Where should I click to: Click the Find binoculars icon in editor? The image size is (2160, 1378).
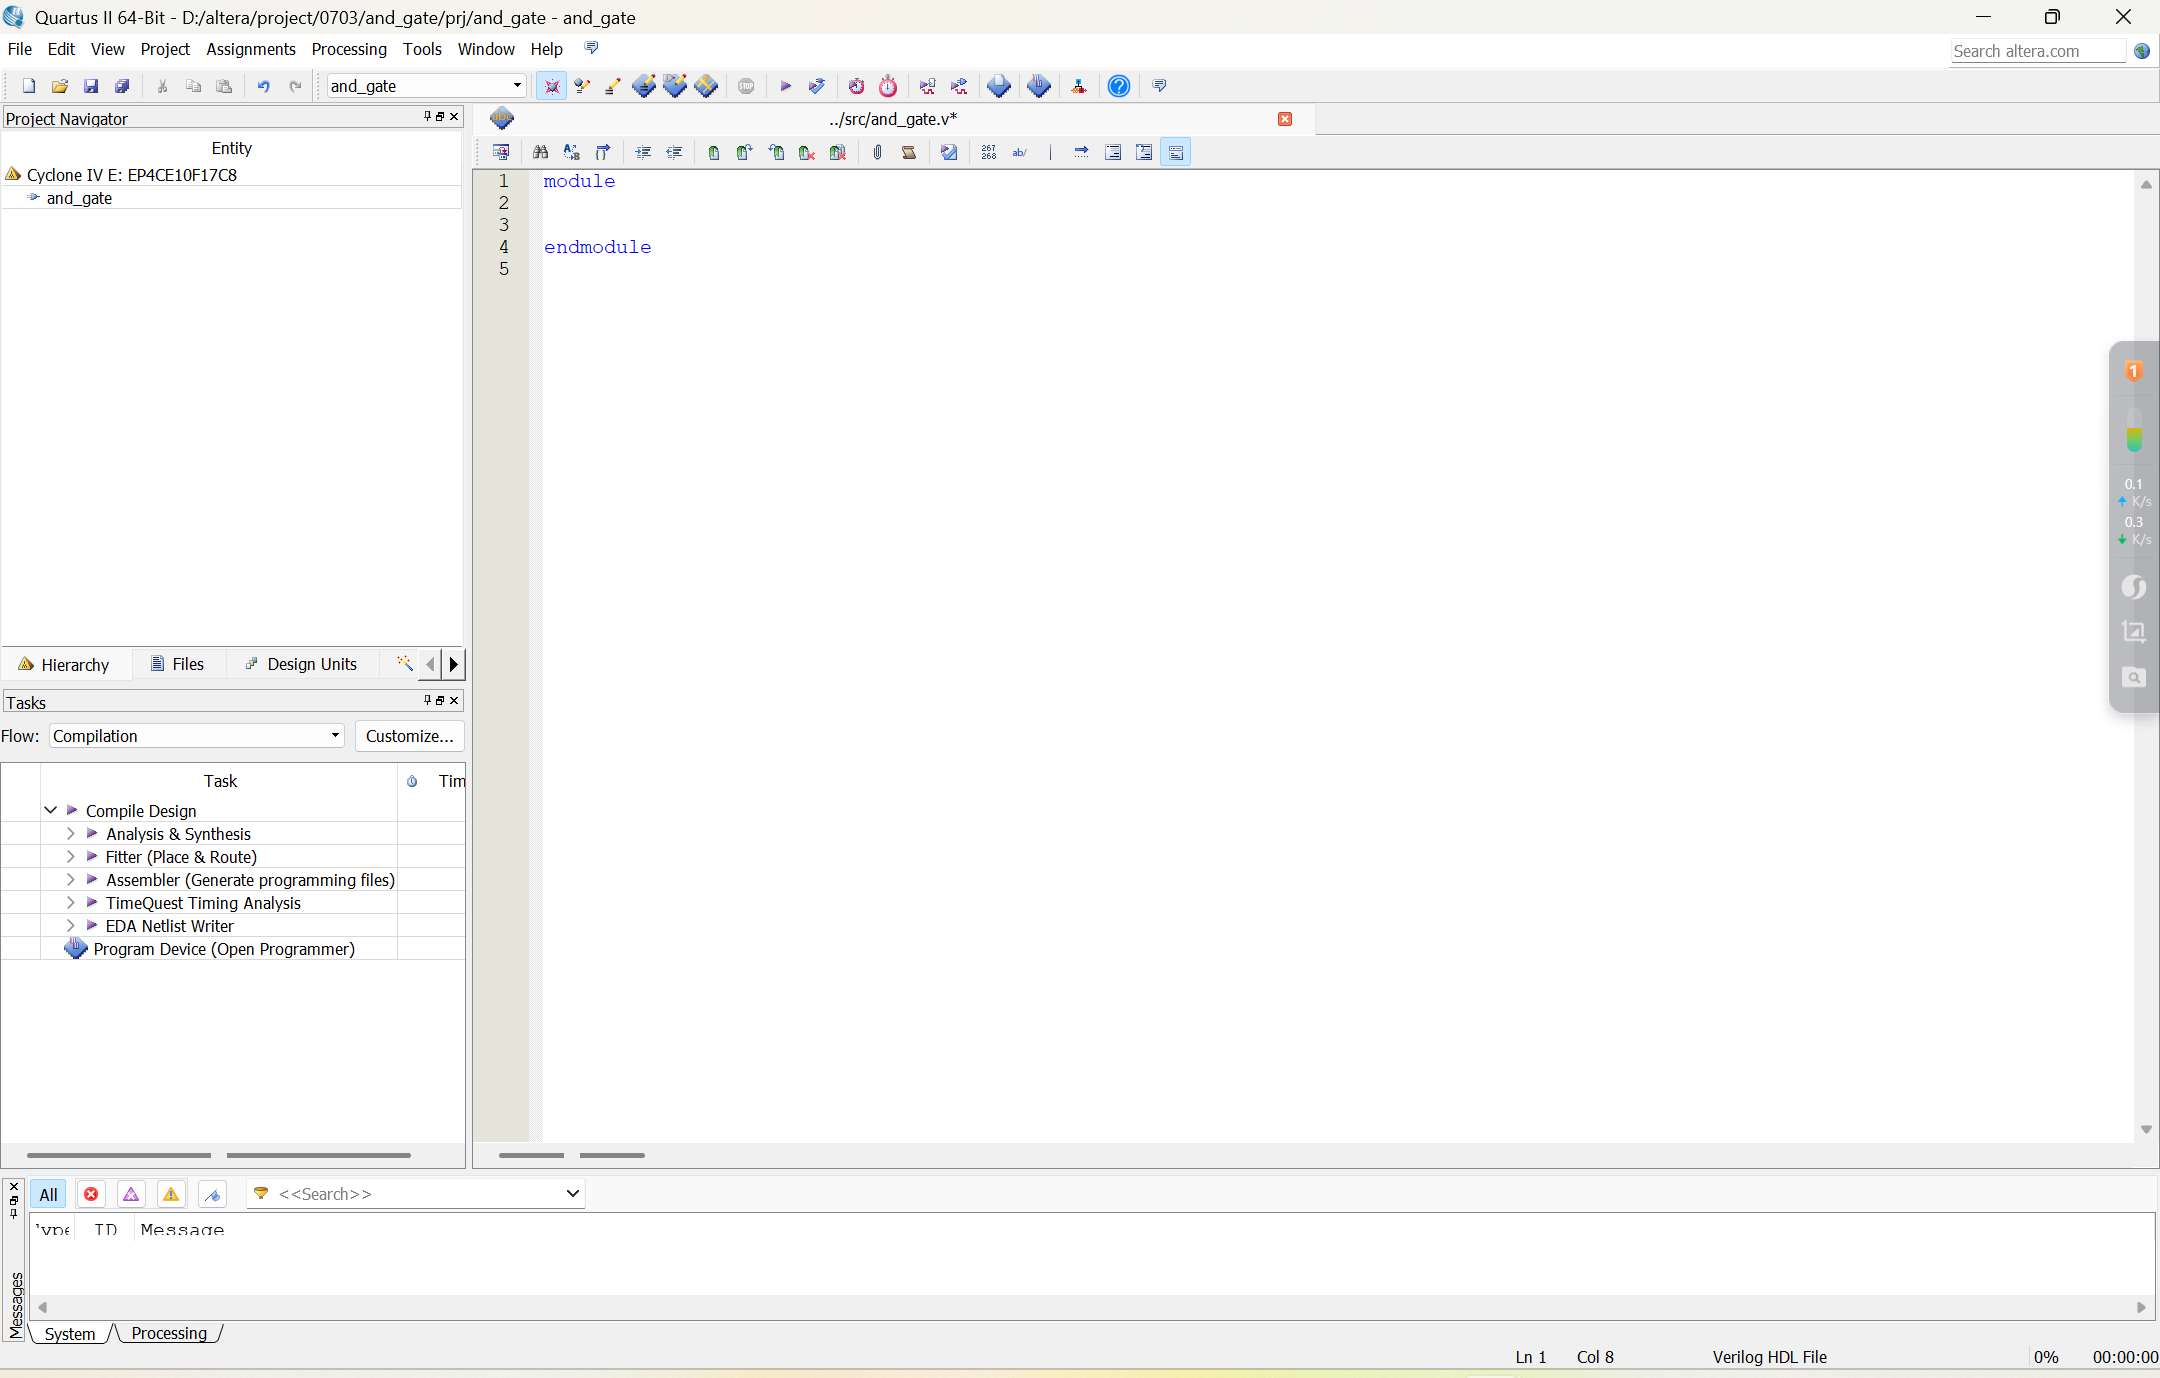point(540,152)
